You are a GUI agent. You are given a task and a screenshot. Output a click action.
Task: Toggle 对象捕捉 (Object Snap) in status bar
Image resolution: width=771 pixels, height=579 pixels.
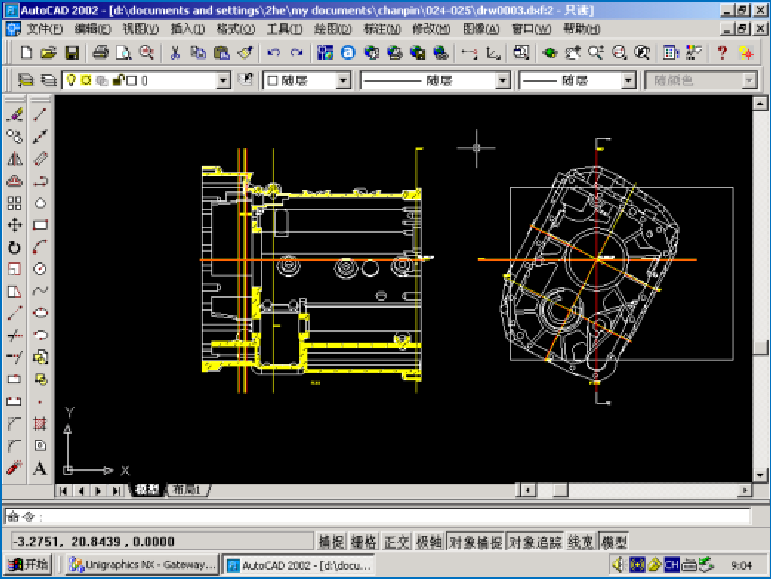475,542
